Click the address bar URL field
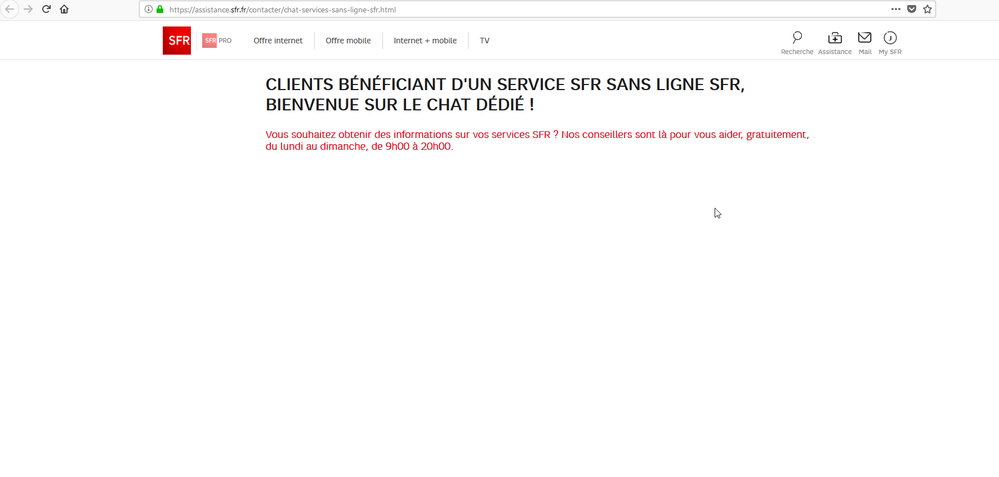Image resolution: width=999 pixels, height=477 pixels. [500, 9]
